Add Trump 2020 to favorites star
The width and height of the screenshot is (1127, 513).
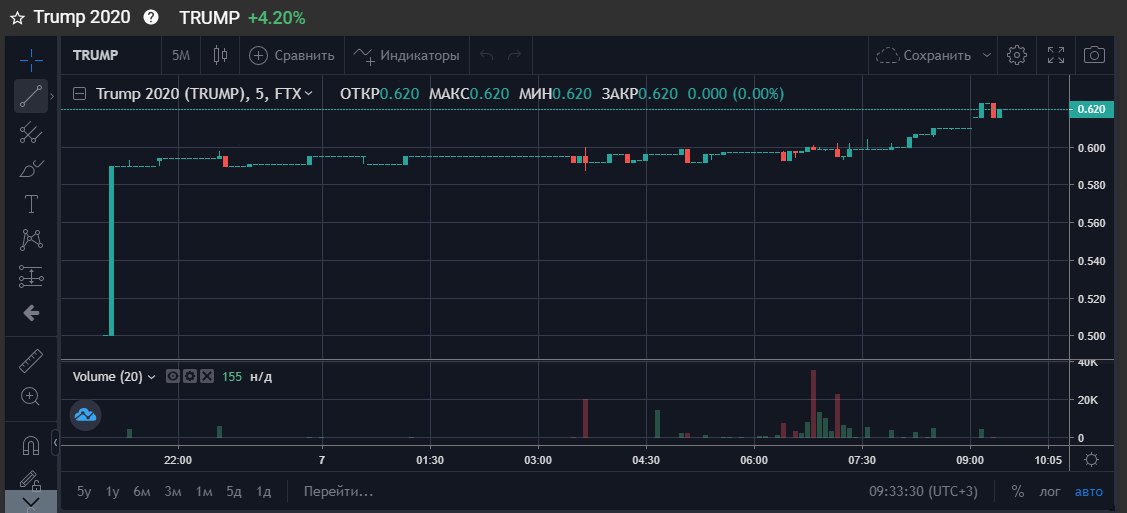[17, 18]
